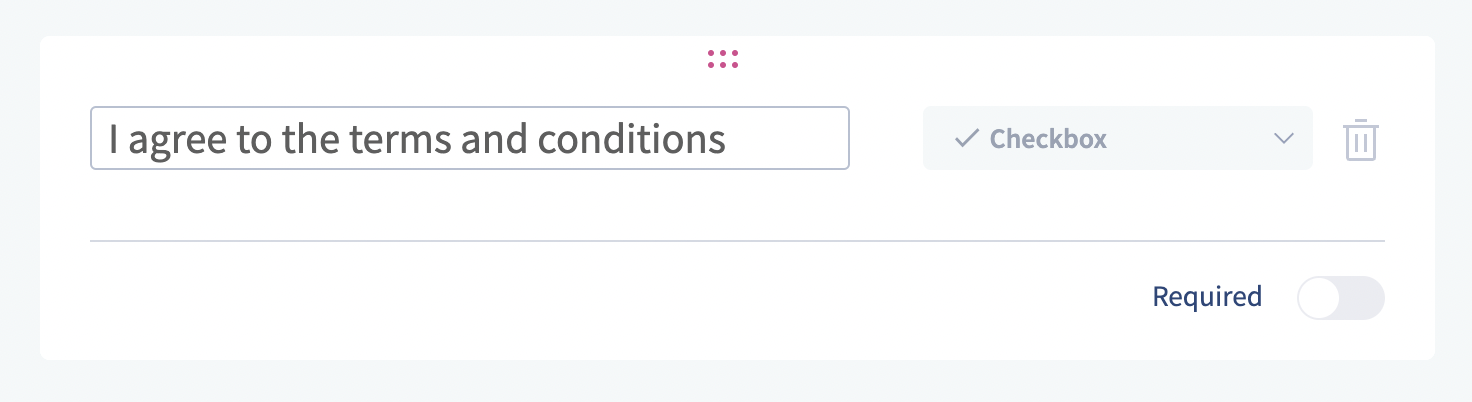This screenshot has height=402, width=1472.
Task: Click the down chevron in the type selector
Action: [x=1284, y=139]
